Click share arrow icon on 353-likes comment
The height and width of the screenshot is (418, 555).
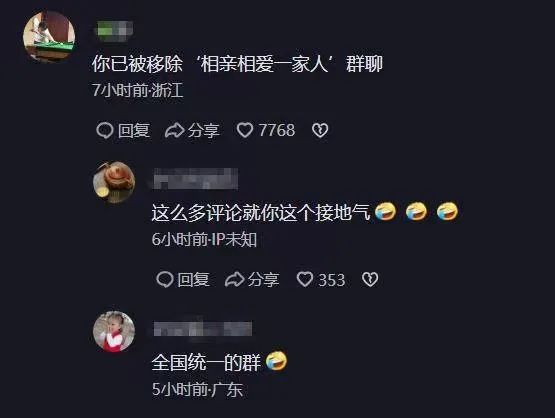(234, 280)
